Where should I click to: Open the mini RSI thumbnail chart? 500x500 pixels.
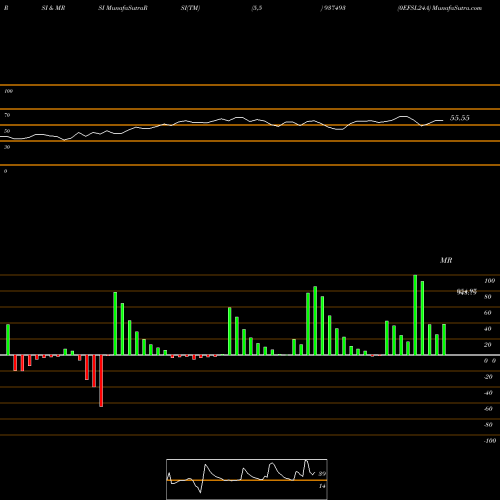[247, 479]
